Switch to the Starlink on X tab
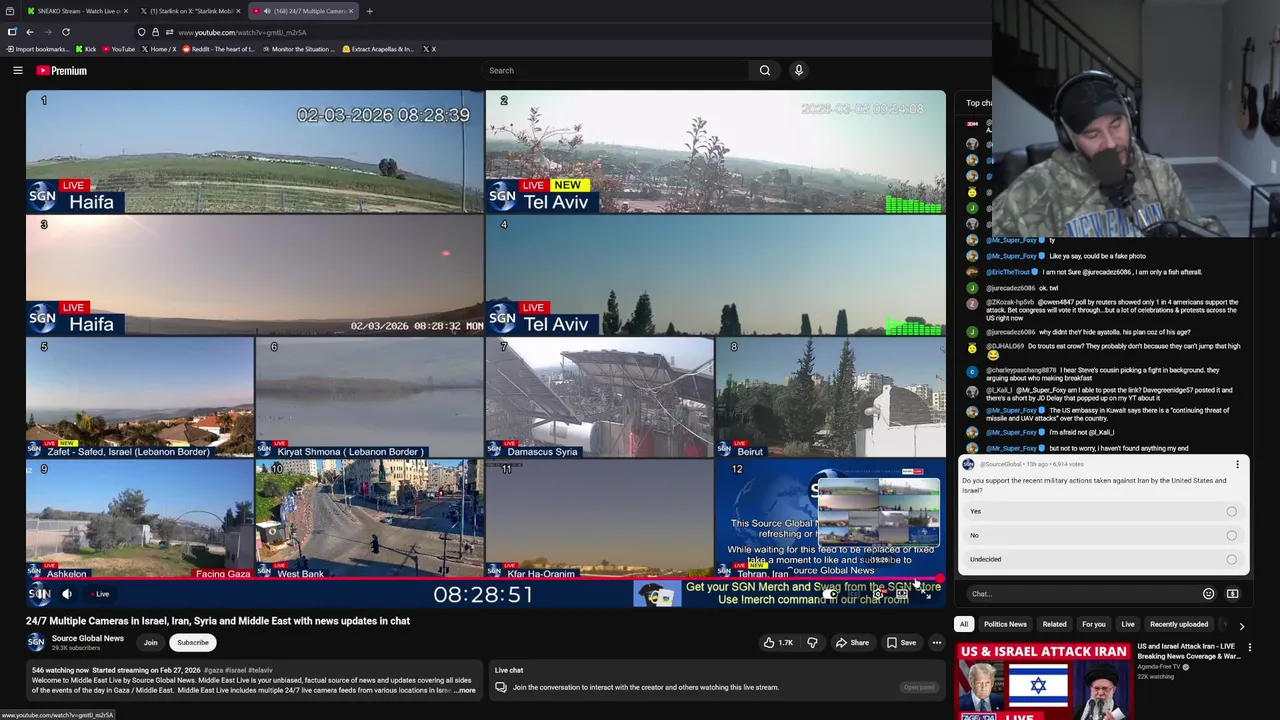The image size is (1280, 720). tap(190, 11)
